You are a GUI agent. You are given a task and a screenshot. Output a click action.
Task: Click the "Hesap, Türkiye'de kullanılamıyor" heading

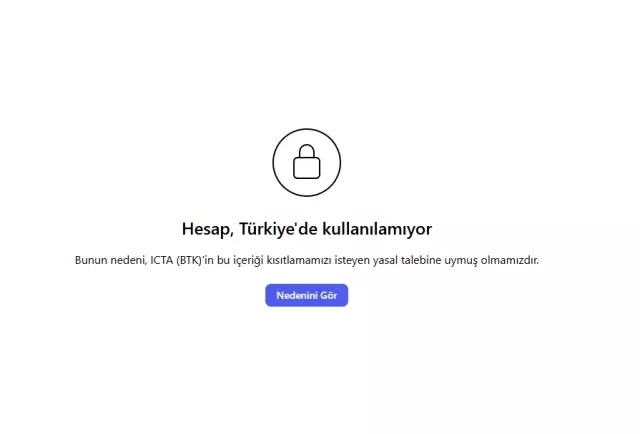point(307,229)
